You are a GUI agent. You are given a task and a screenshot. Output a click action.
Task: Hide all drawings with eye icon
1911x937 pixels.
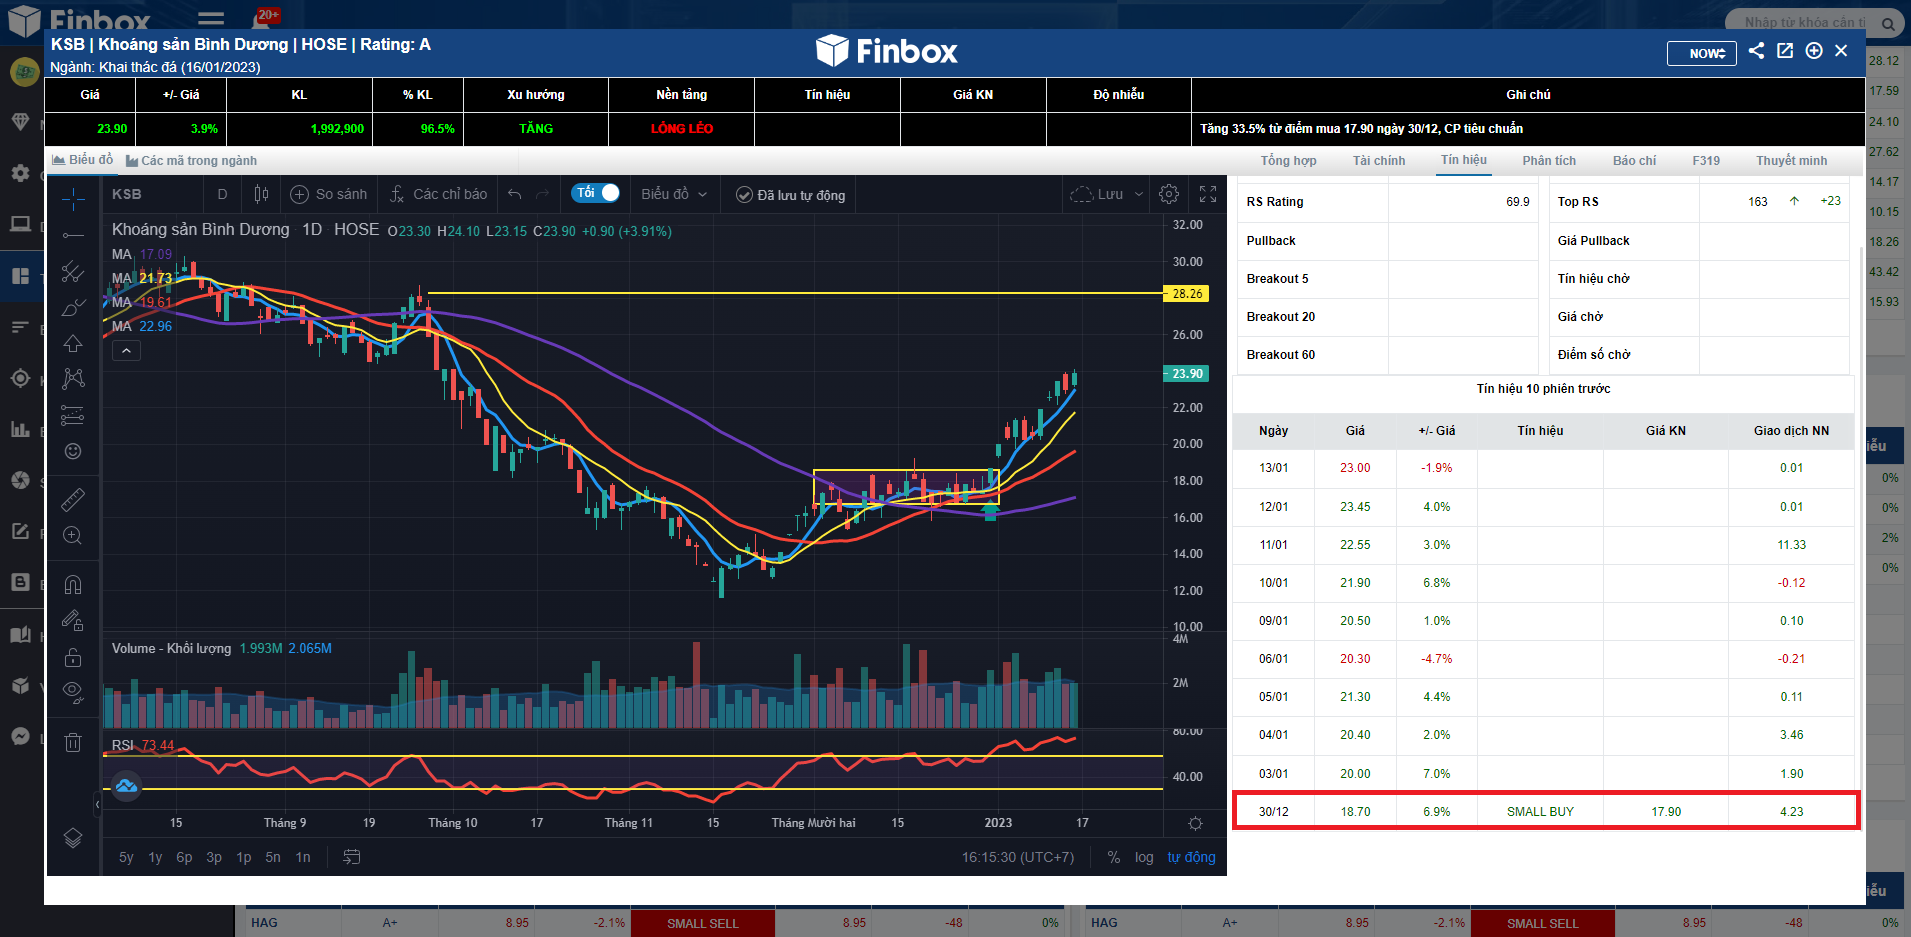pyautogui.click(x=73, y=692)
